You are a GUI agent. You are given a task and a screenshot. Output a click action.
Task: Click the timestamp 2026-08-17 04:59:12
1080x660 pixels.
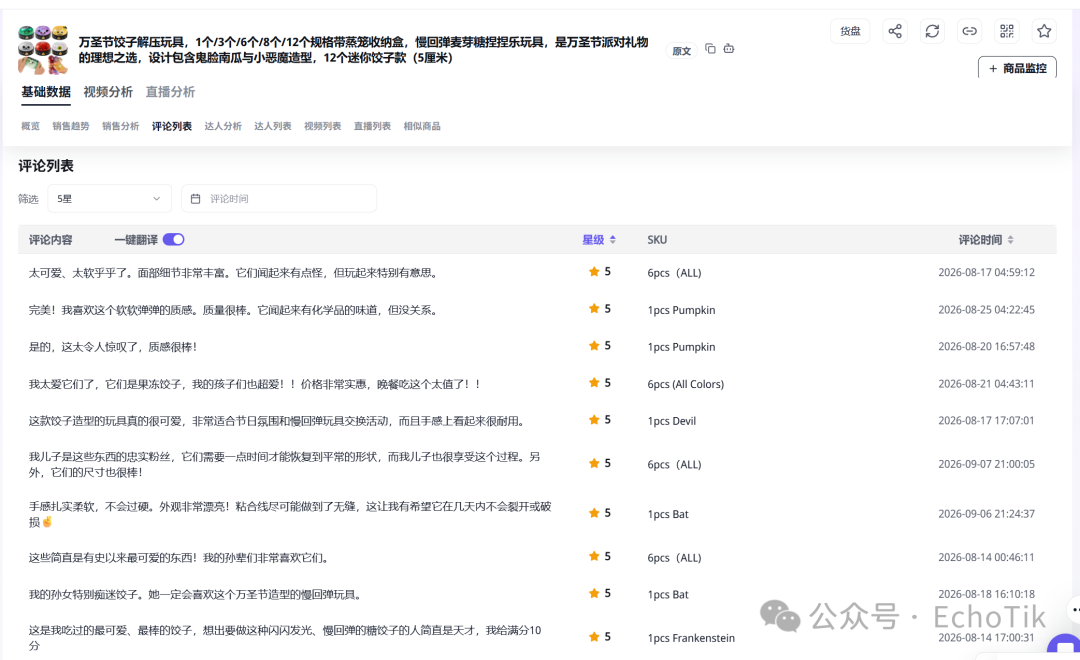[986, 272]
